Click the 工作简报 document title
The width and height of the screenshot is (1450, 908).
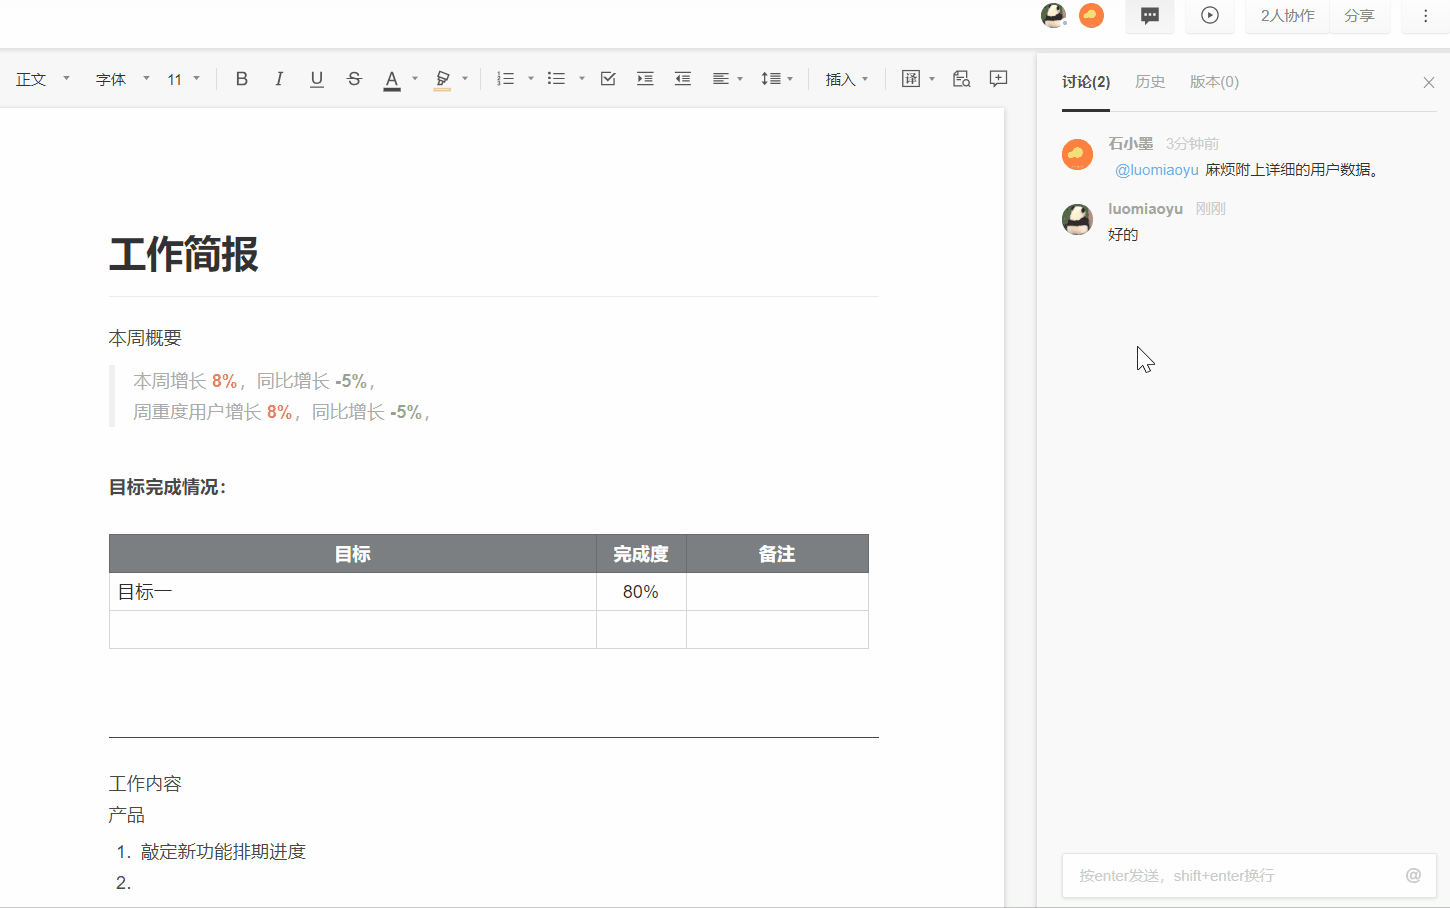(184, 254)
